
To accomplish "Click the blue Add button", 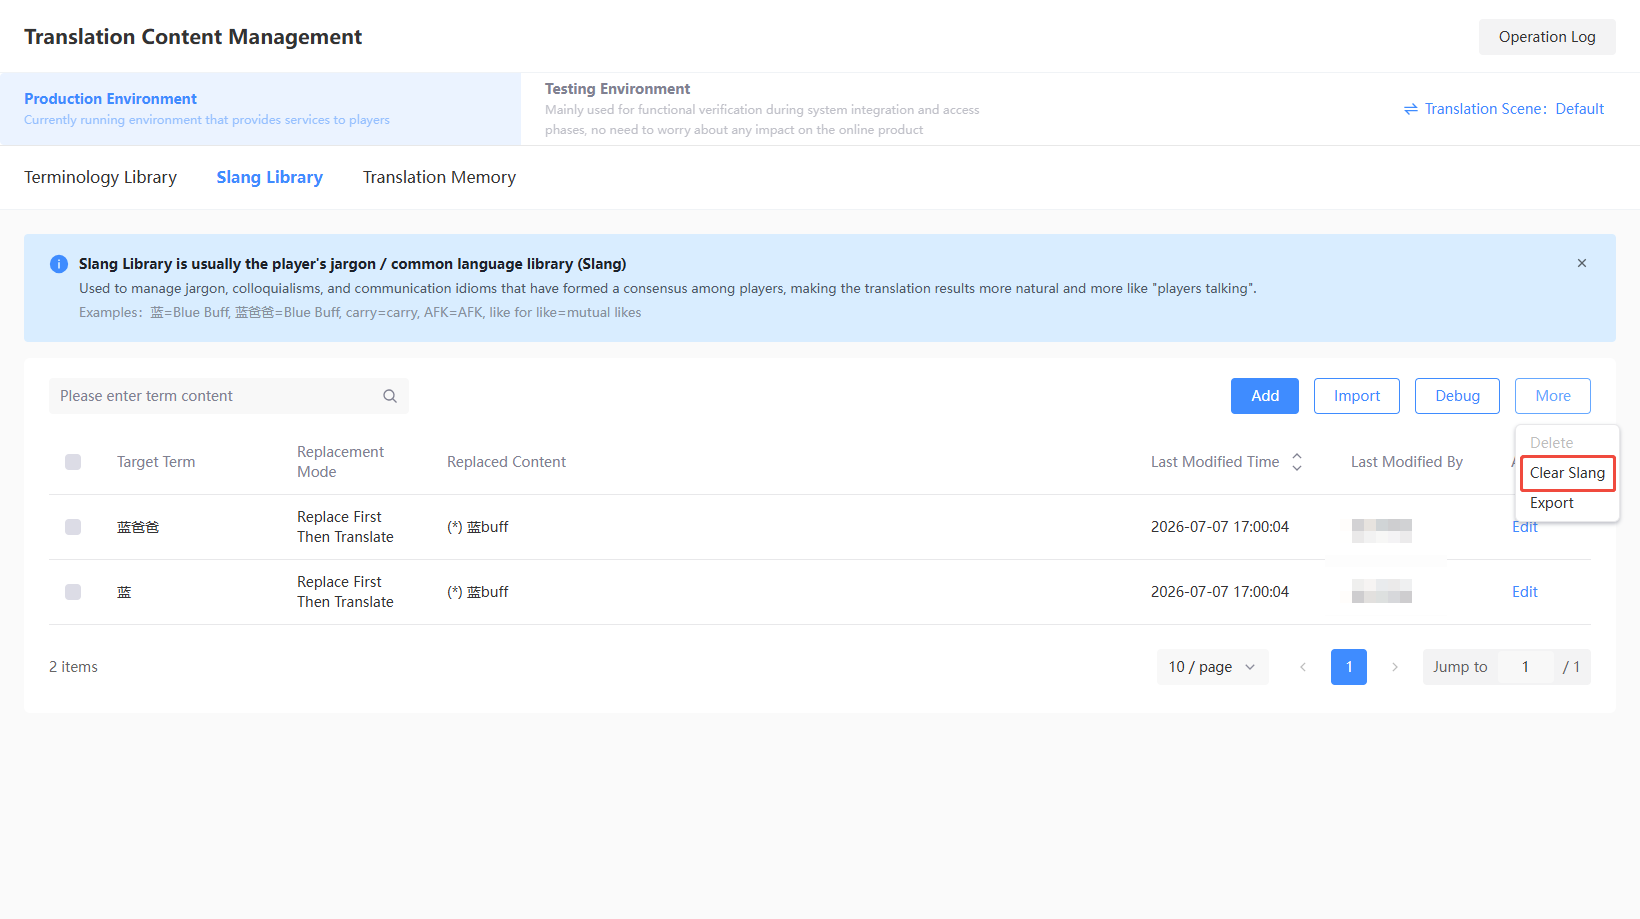I will click(1265, 396).
